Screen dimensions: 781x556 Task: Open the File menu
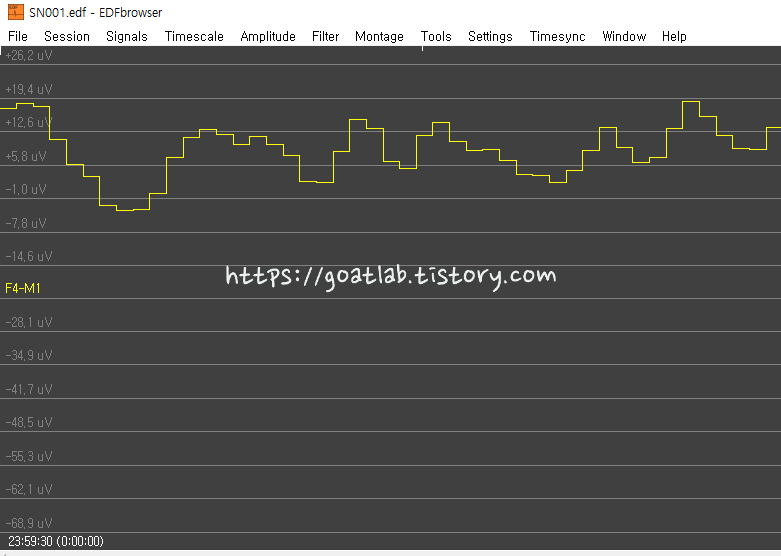click(x=18, y=36)
